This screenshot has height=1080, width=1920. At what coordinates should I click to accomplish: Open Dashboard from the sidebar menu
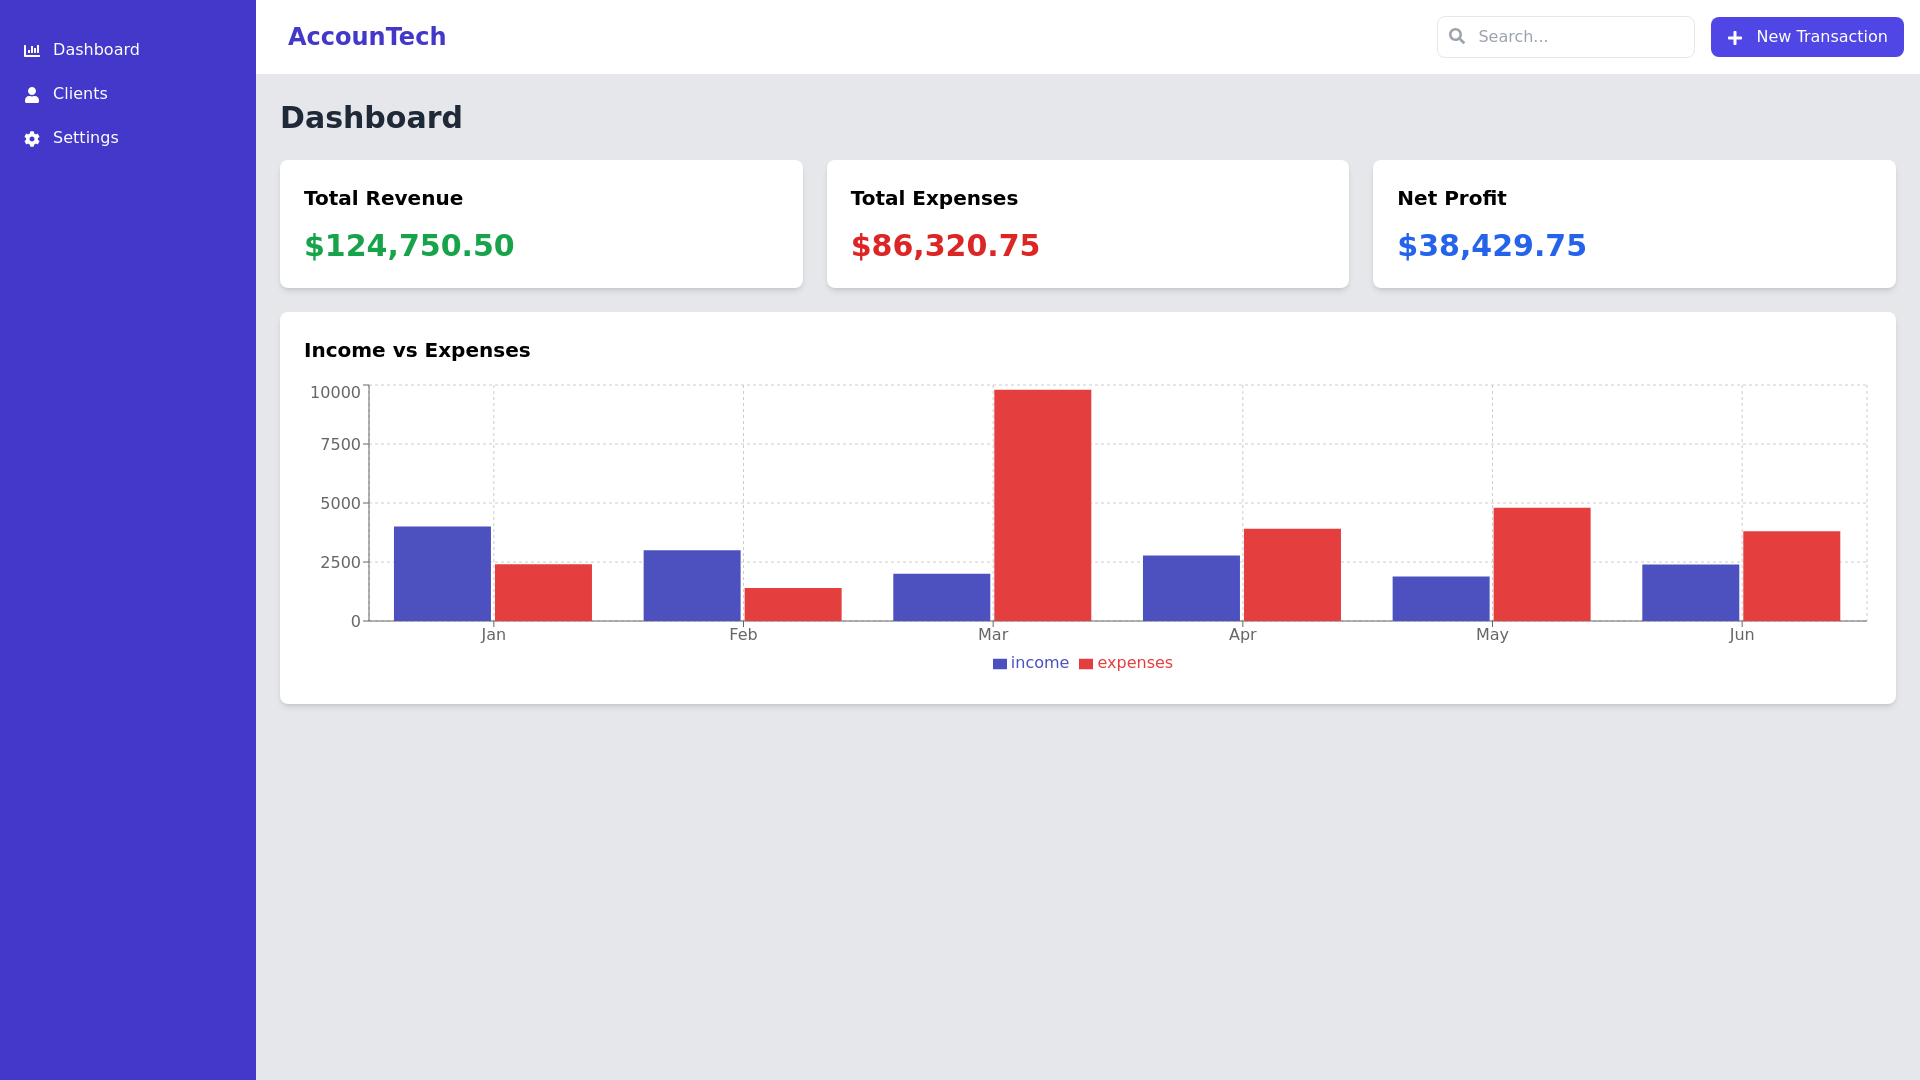coord(96,50)
